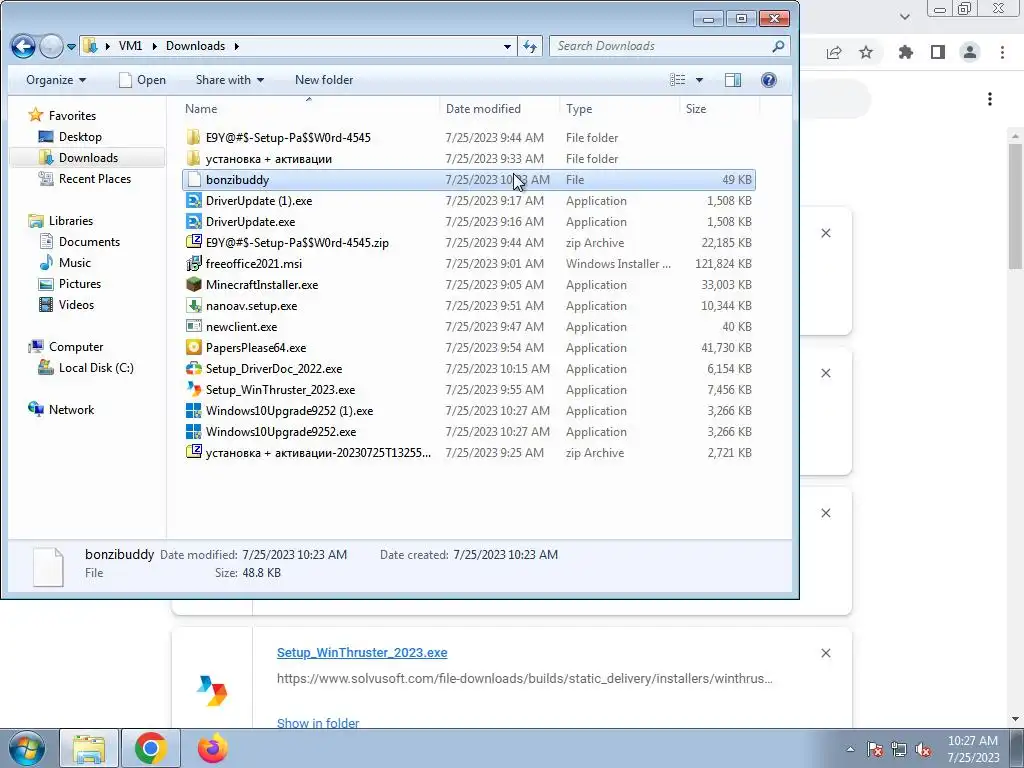Open recent locations dropdown beside navigation arrows
The width and height of the screenshot is (1024, 768).
[x=71, y=46]
